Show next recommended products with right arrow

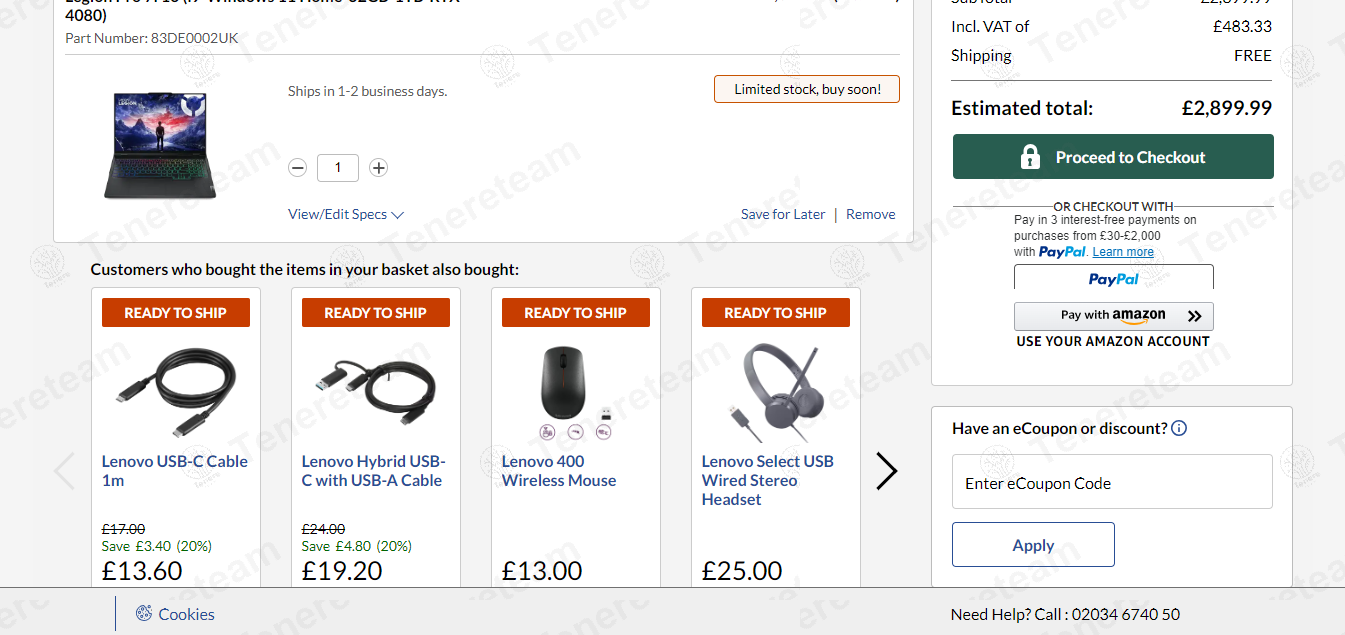(886, 471)
